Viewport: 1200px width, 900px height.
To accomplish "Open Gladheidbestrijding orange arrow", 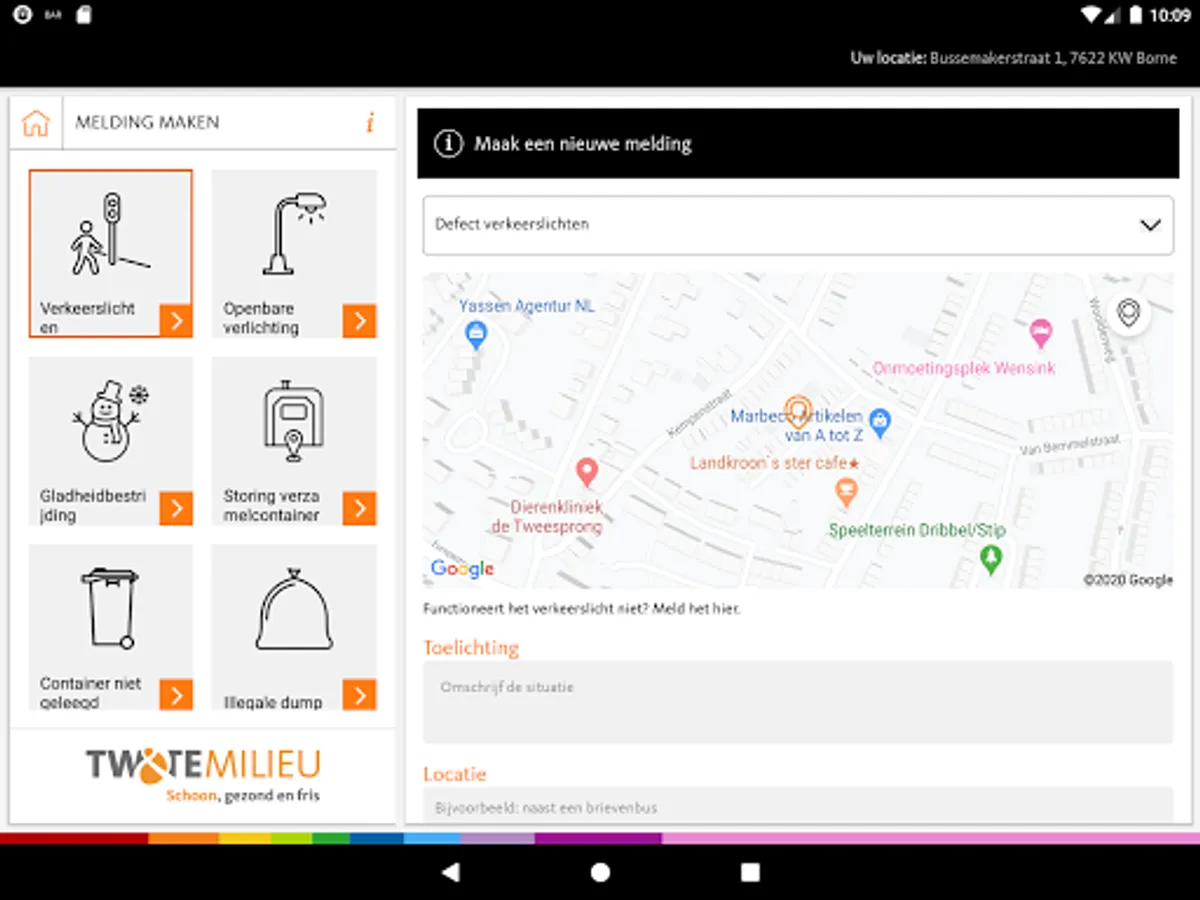I will (176, 508).
